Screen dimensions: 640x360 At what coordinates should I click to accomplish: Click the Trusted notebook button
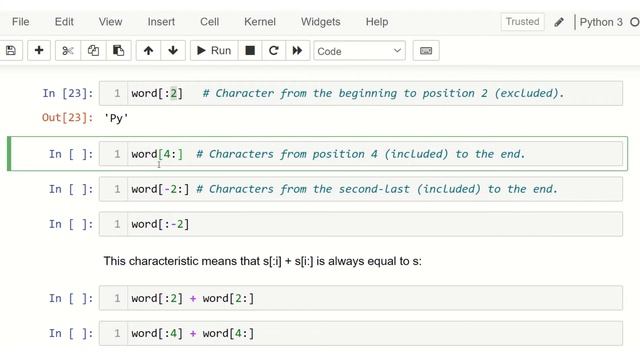522,22
